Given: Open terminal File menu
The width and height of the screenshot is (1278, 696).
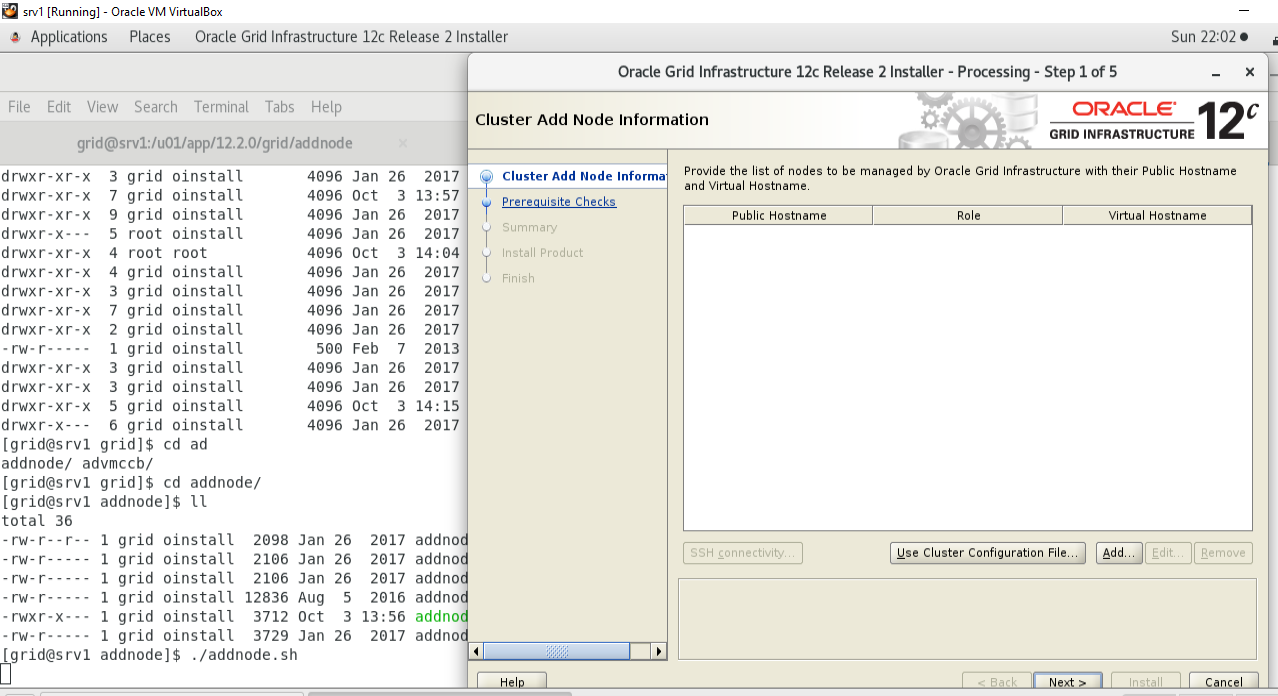Looking at the screenshot, I should tap(19, 107).
